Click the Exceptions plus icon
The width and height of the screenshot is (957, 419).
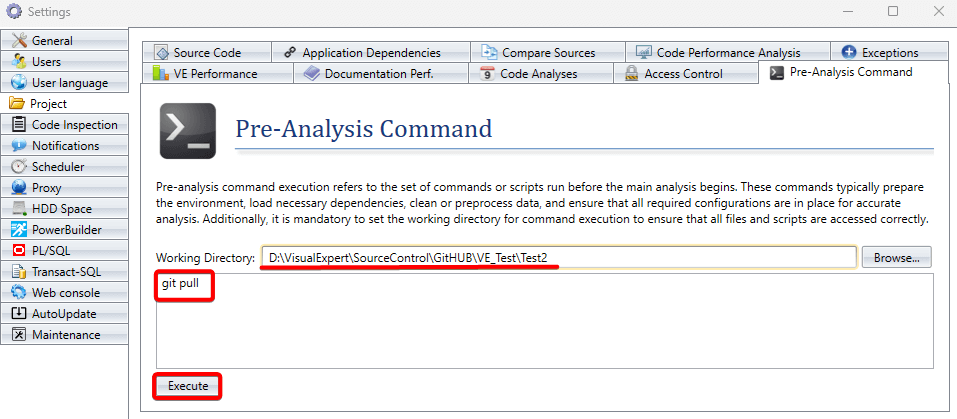point(849,52)
